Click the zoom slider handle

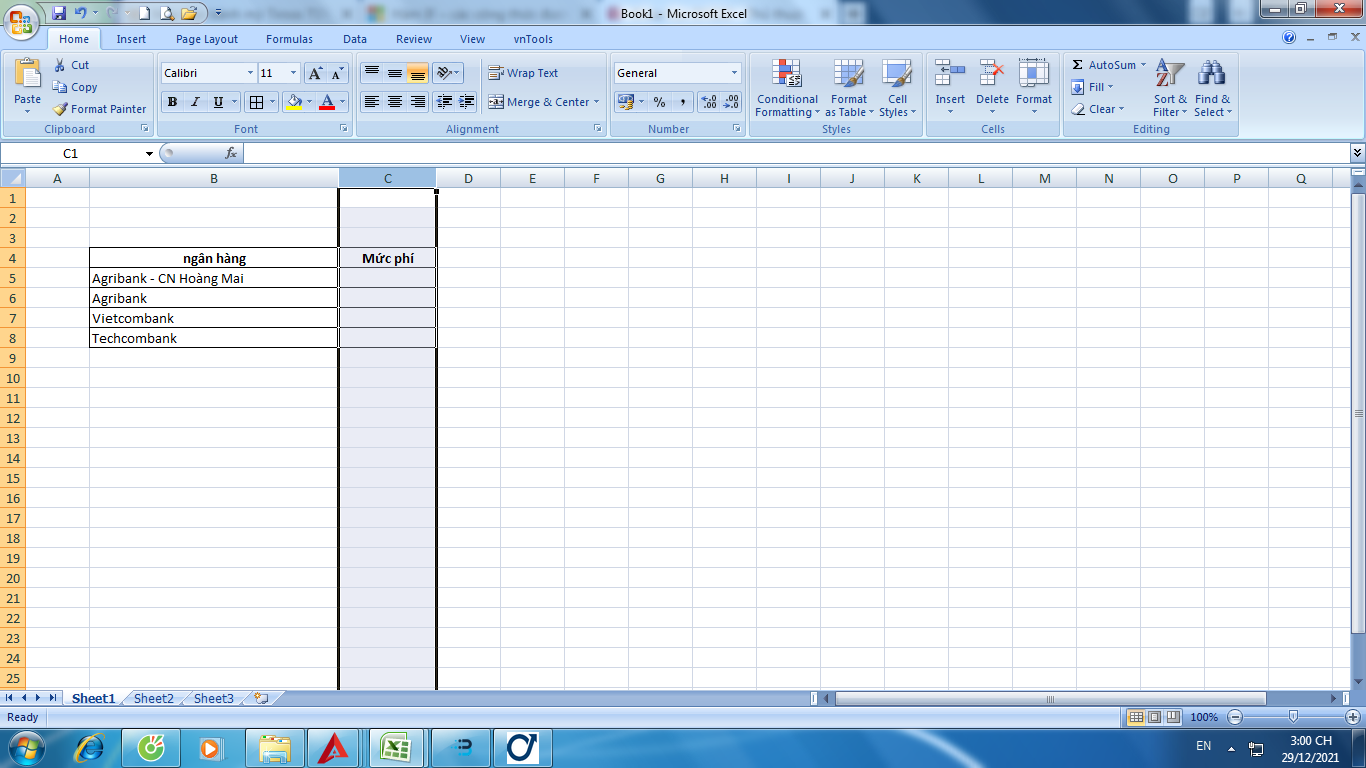[x=1293, y=717]
